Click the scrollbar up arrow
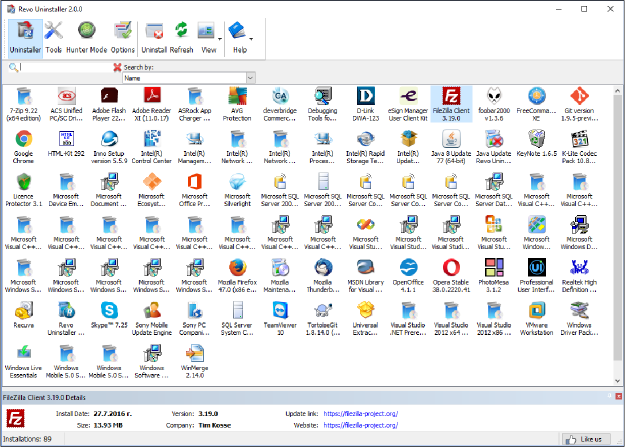Viewport: 625px width, 447px height. point(617,91)
